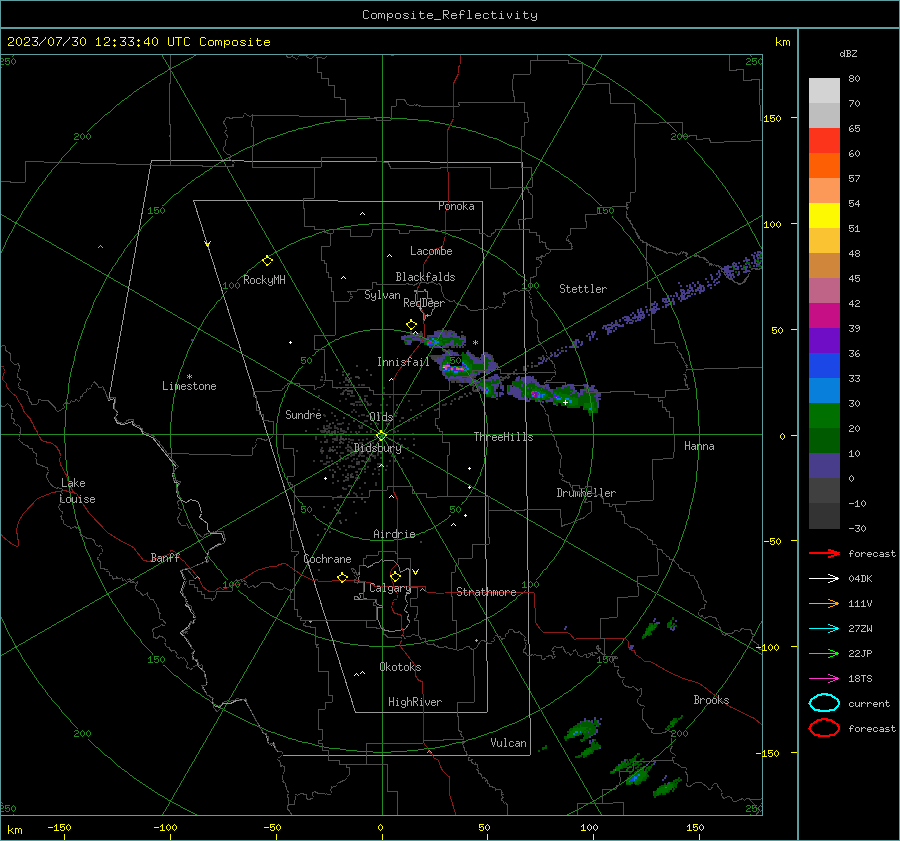Screen dimensions: 900x841
Task: Click the Banff town label
Action: pyautogui.click(x=165, y=557)
